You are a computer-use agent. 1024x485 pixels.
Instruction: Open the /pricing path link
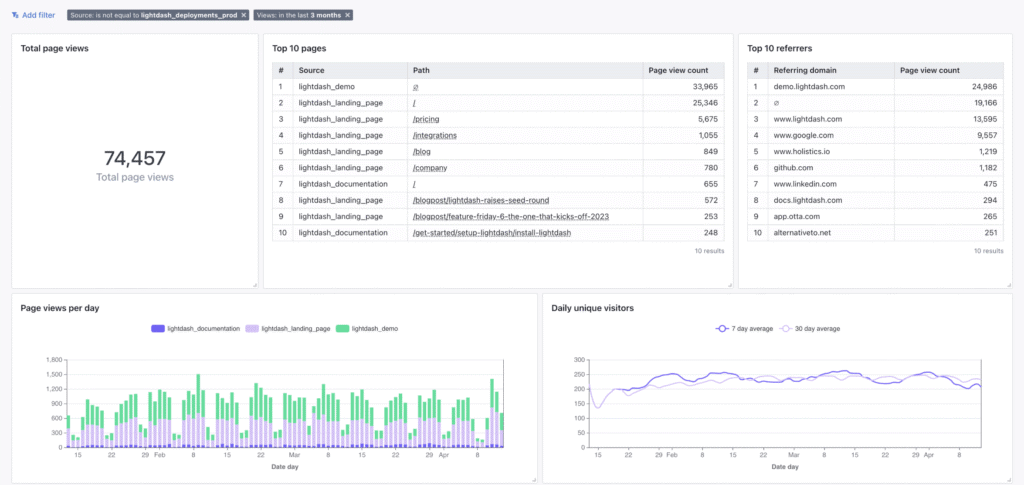pyautogui.click(x=426, y=119)
